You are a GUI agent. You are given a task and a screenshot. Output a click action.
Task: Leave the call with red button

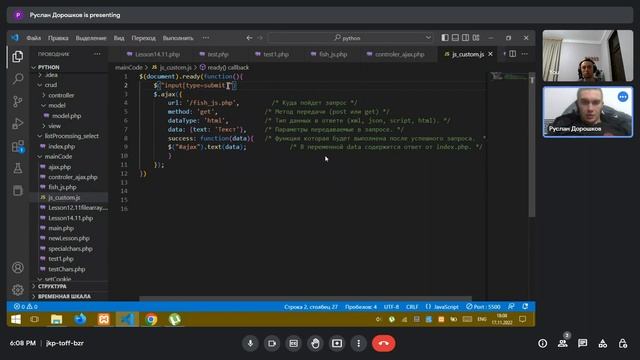383,343
